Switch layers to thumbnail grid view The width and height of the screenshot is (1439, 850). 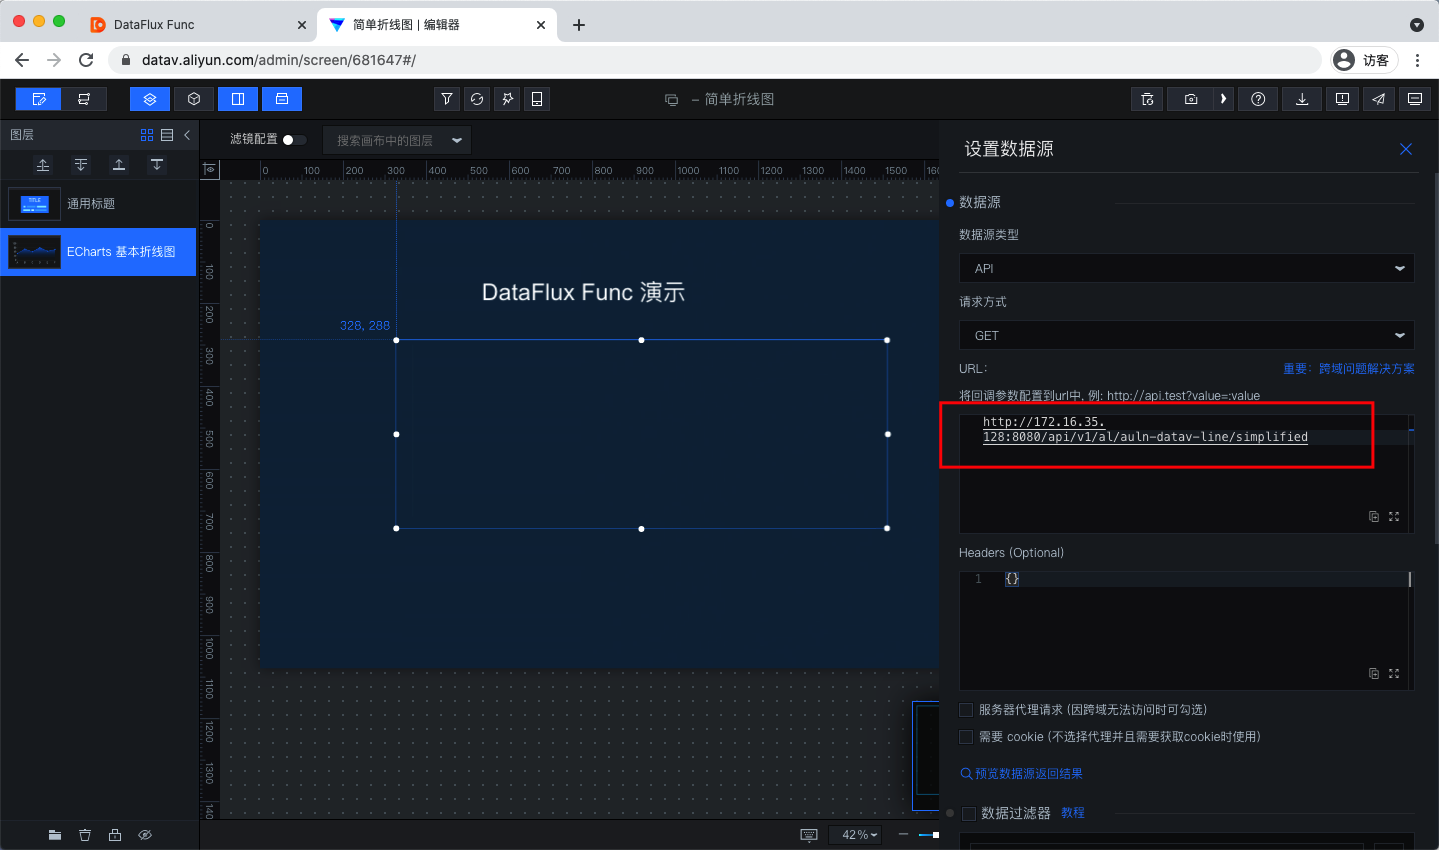pyautogui.click(x=147, y=135)
